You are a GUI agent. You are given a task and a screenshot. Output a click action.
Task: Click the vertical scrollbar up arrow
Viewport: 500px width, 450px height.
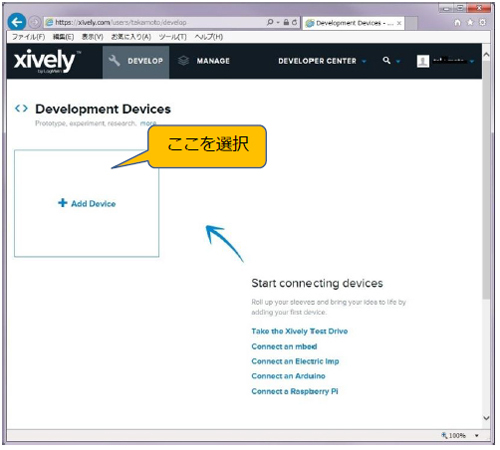(486, 54)
